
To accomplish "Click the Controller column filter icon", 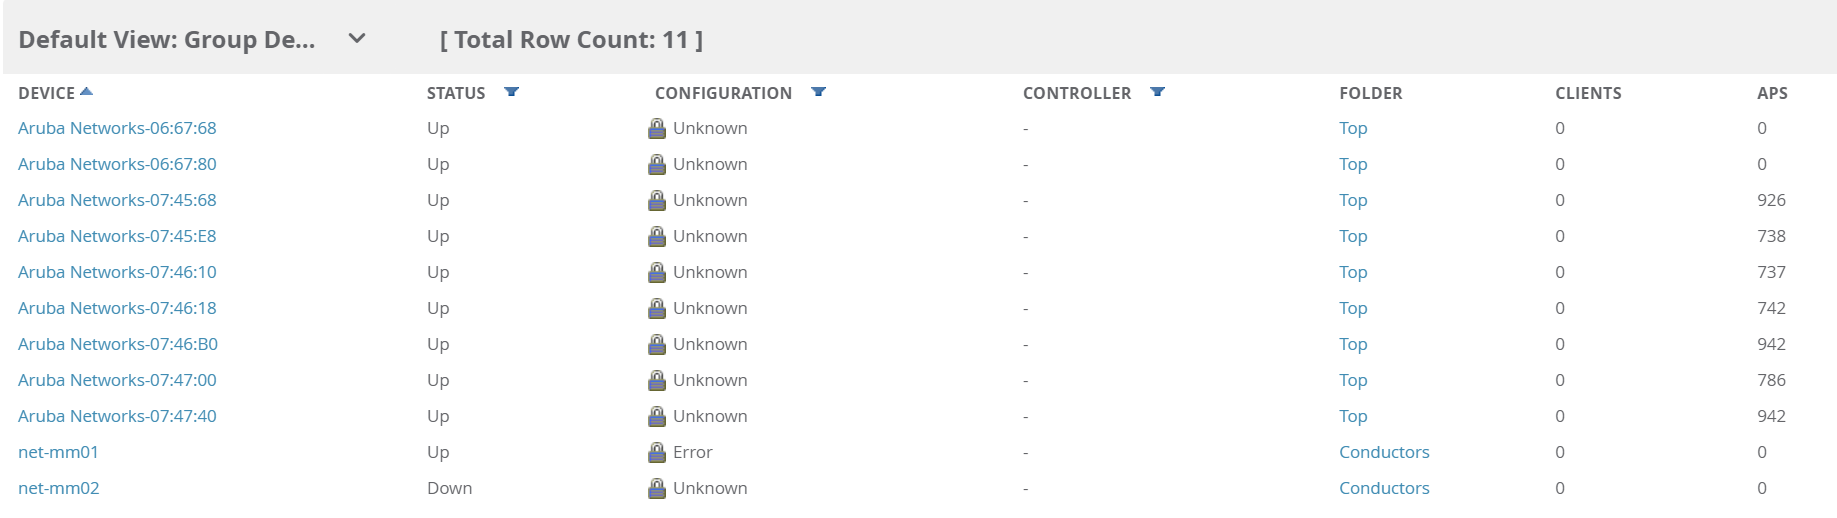I will pyautogui.click(x=1157, y=92).
